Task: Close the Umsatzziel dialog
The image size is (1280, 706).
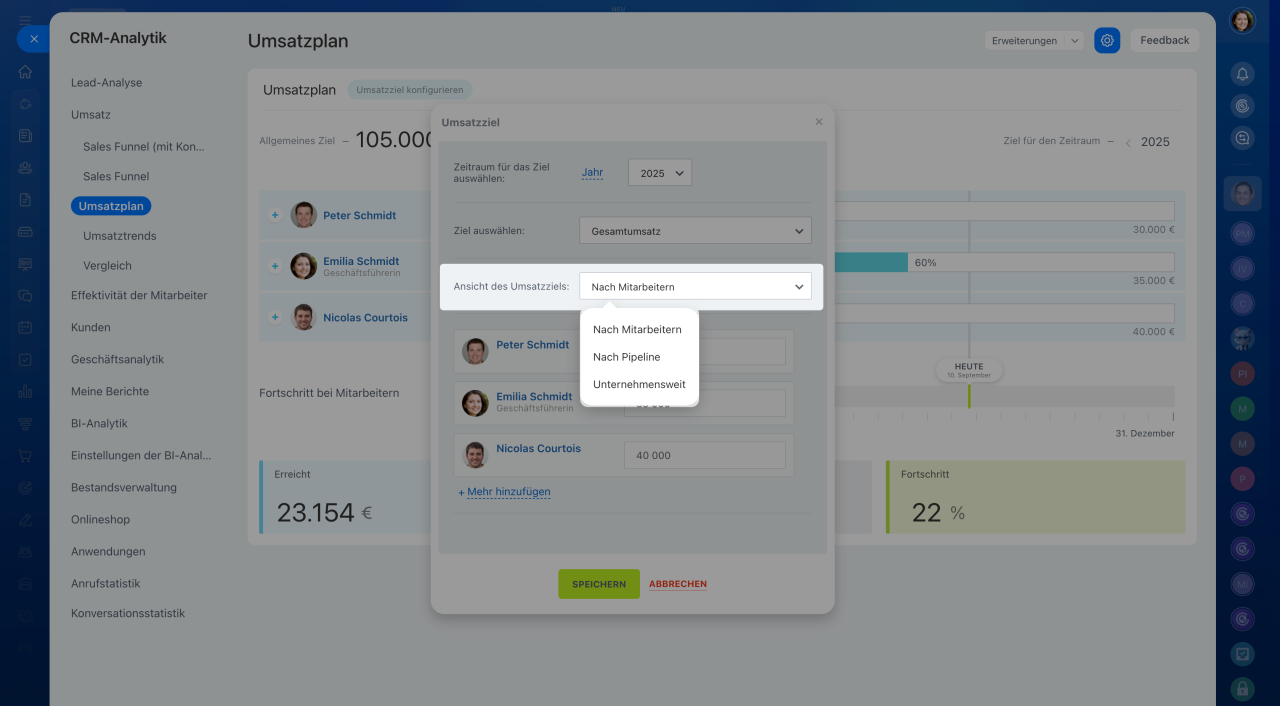Action: click(819, 122)
